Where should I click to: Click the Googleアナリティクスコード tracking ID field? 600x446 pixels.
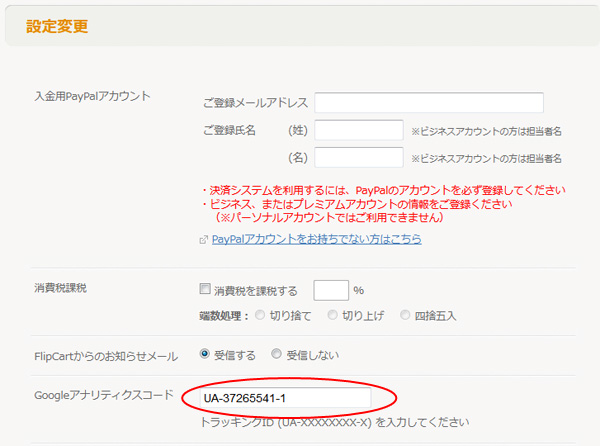tap(282, 399)
